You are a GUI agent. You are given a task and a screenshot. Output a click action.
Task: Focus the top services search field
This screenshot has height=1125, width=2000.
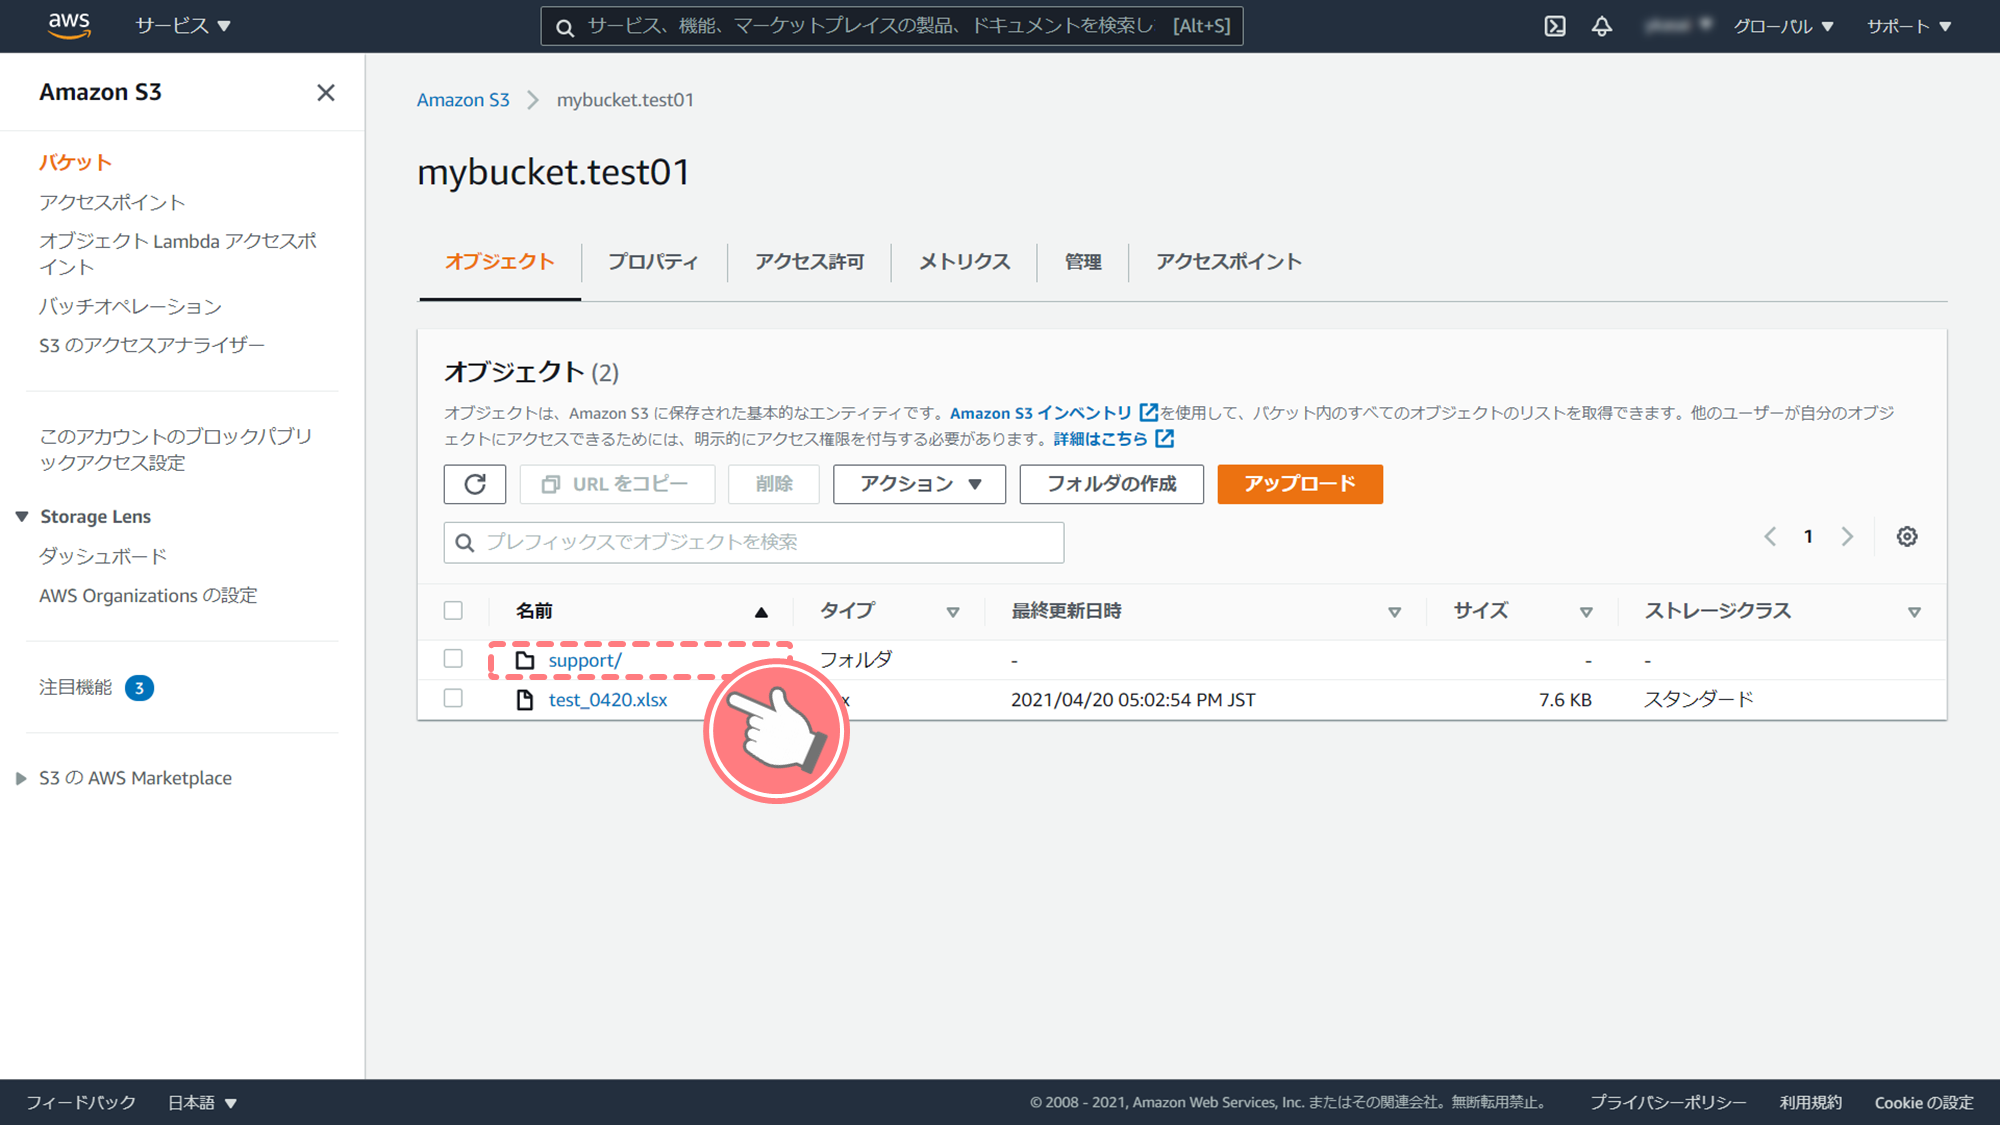click(892, 26)
